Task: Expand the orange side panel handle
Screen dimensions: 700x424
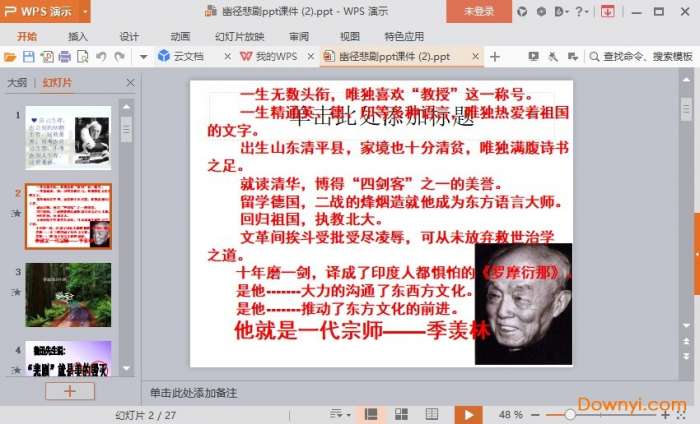Action: (x=697, y=254)
